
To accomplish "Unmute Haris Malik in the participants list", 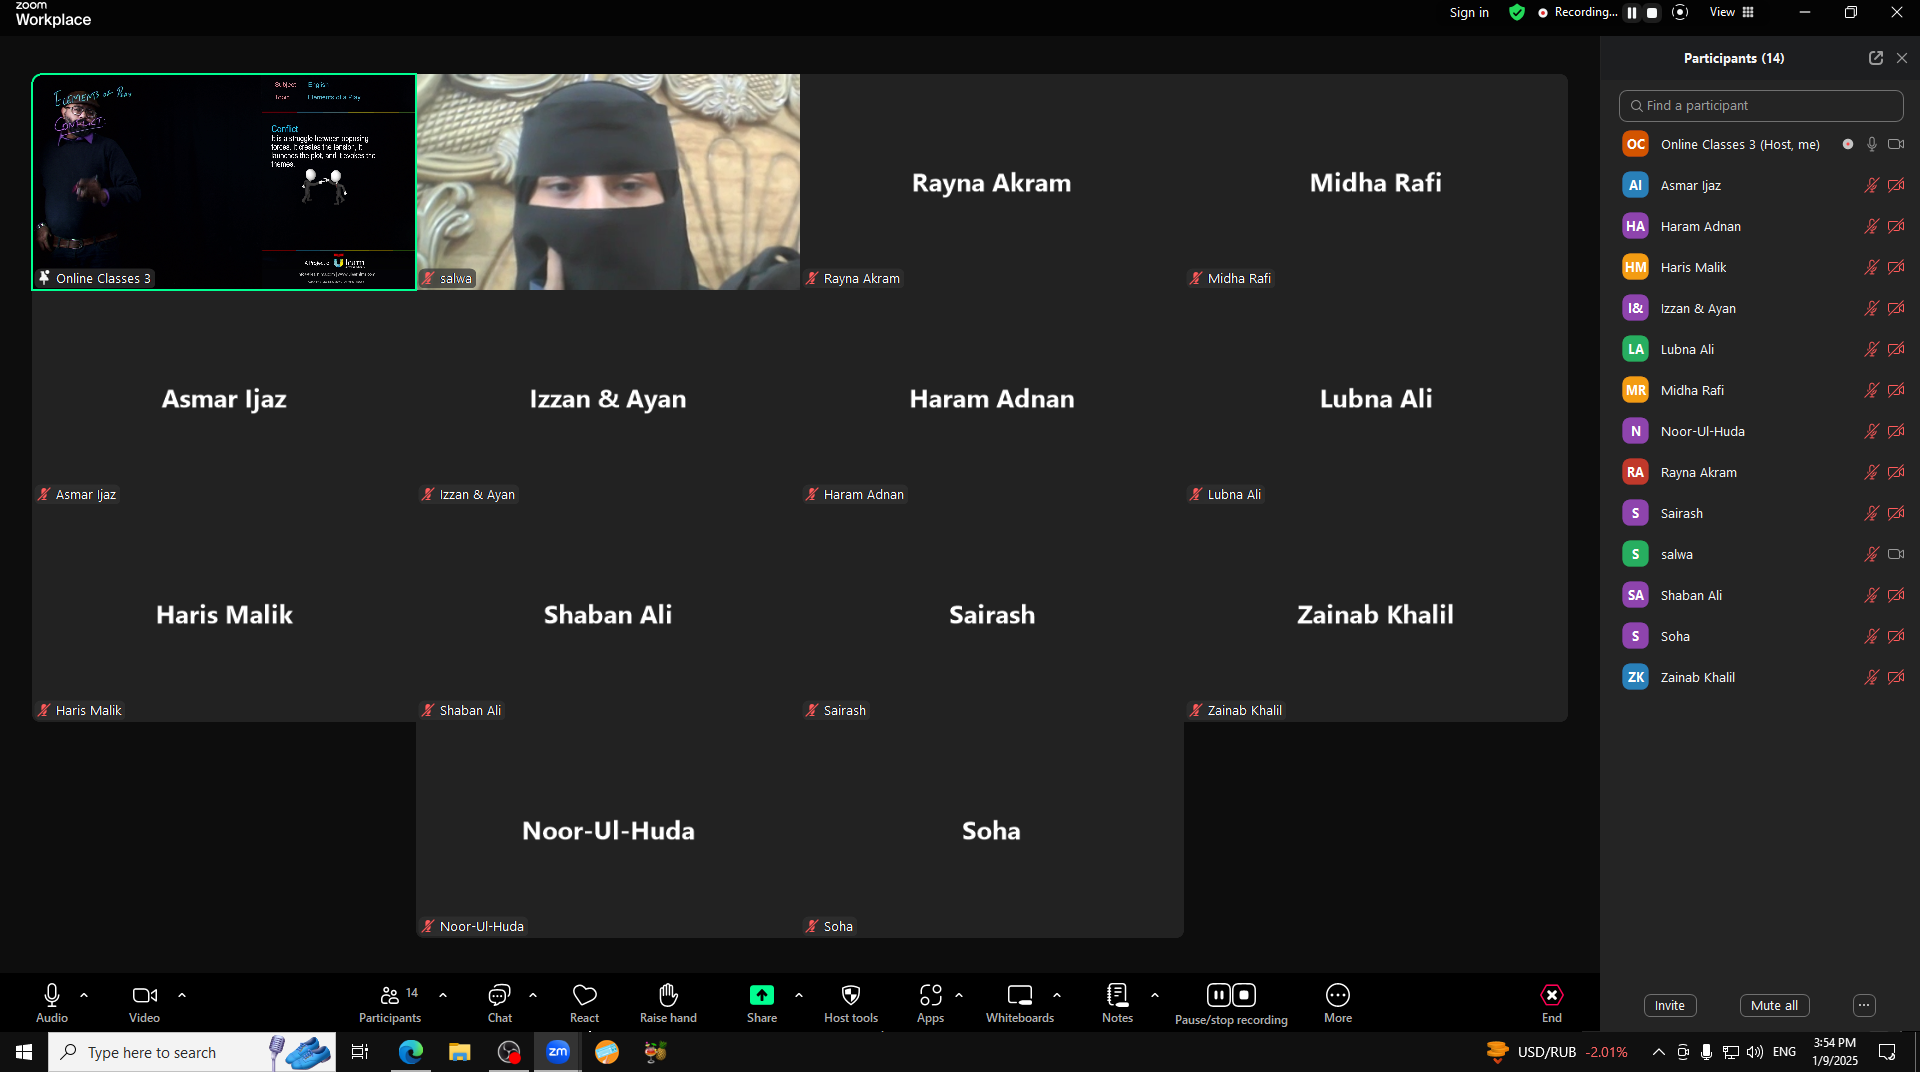I will (x=1872, y=267).
